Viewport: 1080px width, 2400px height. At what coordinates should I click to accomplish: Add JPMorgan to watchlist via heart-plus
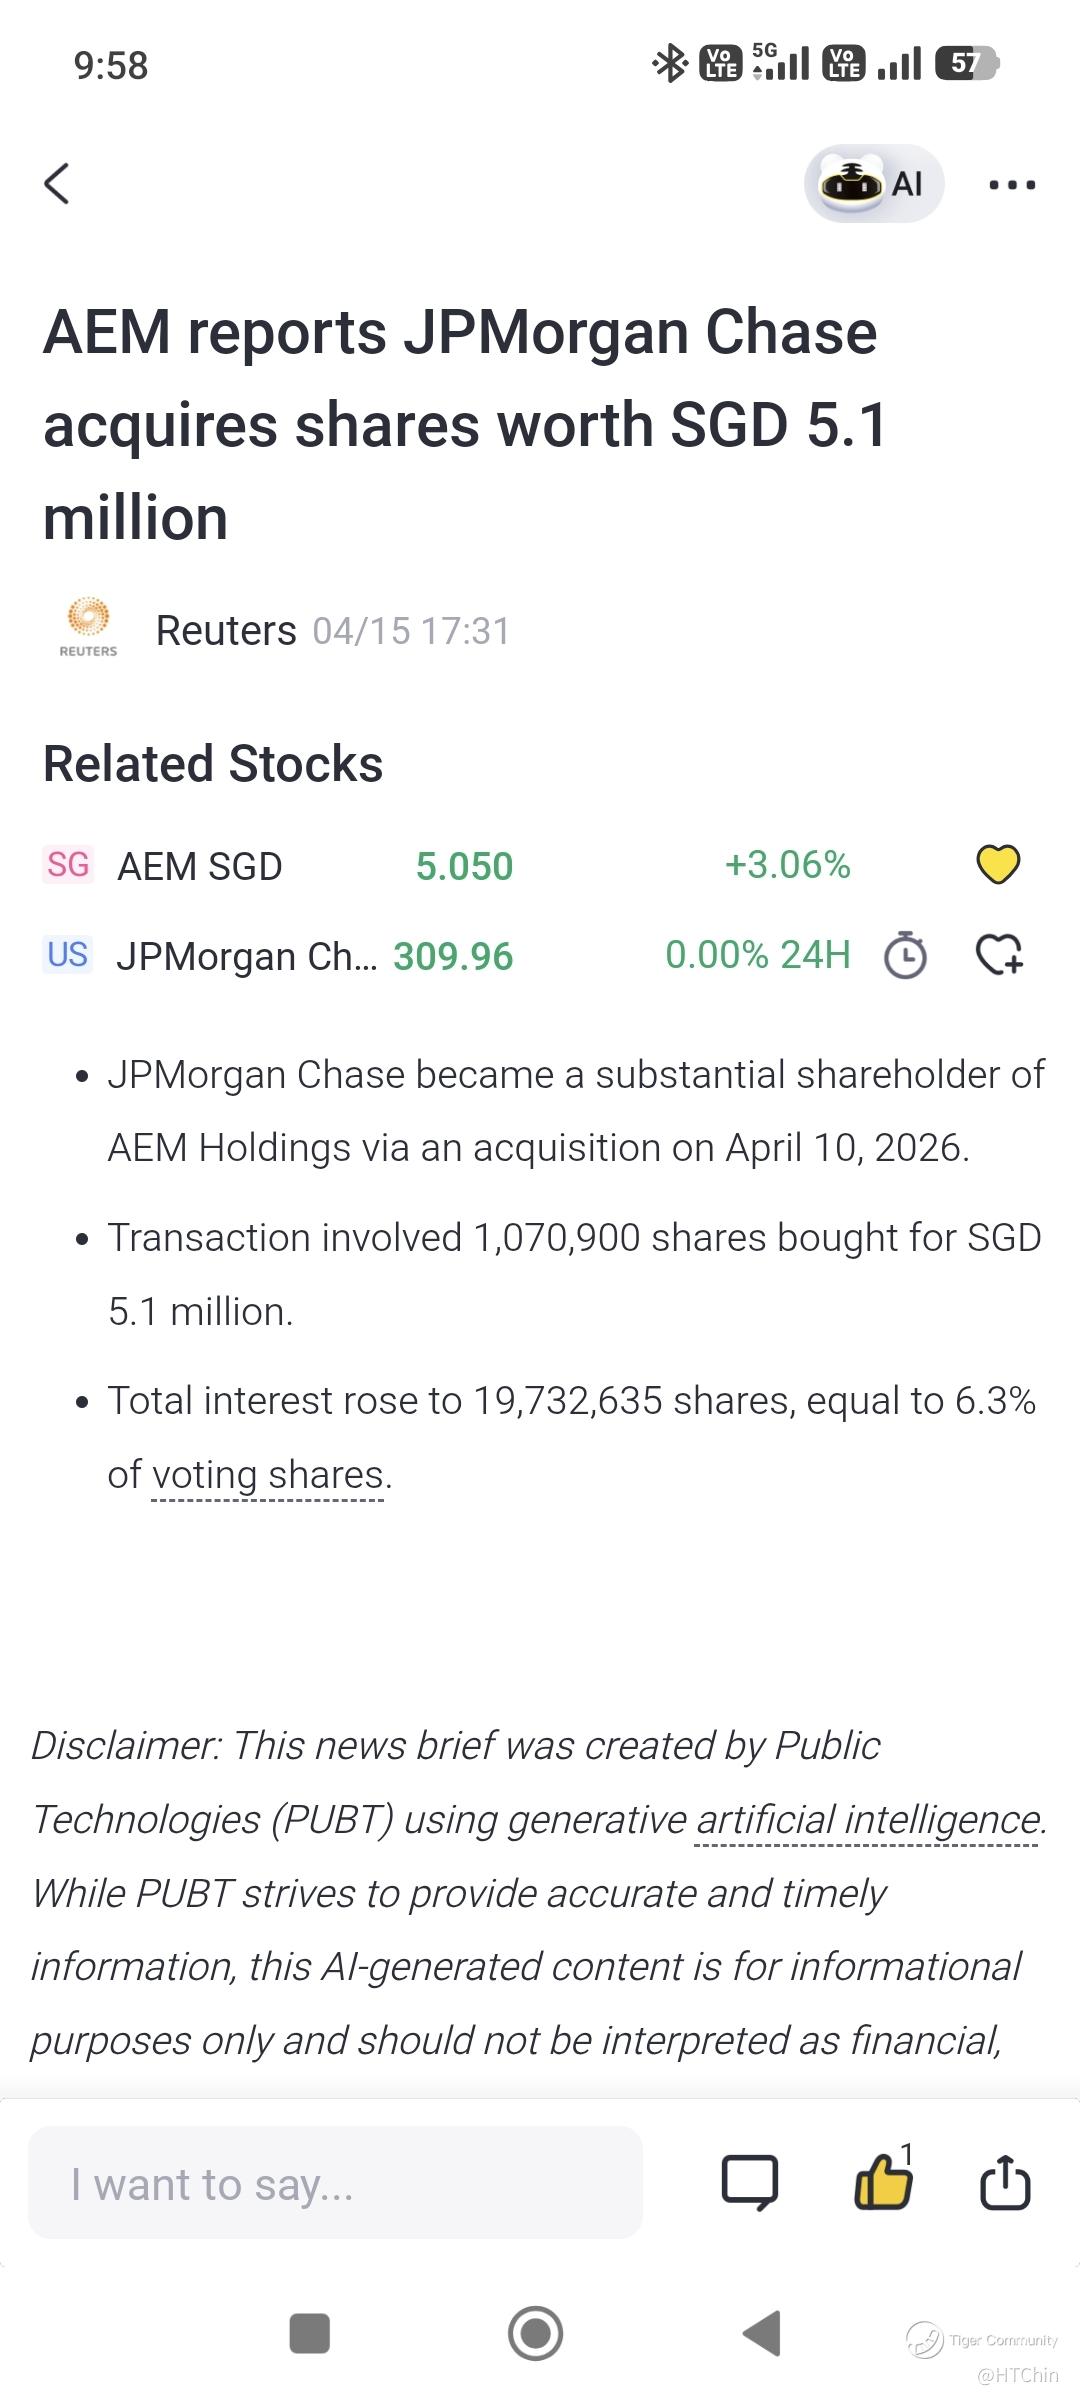(x=998, y=955)
